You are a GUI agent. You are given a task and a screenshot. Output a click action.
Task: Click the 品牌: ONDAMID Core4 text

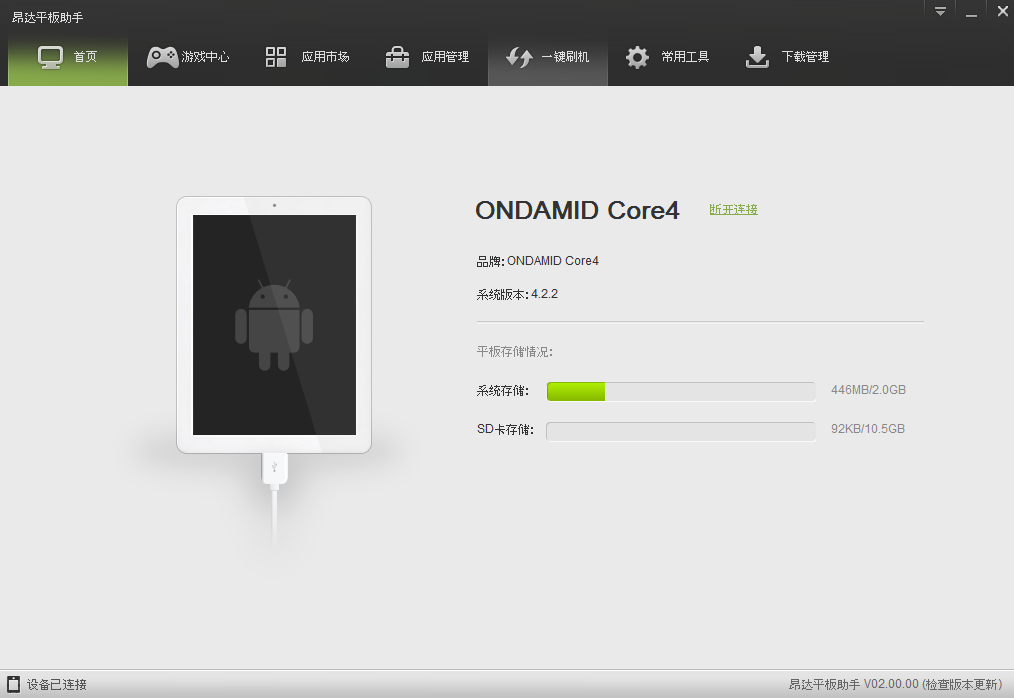pyautogui.click(x=537, y=261)
